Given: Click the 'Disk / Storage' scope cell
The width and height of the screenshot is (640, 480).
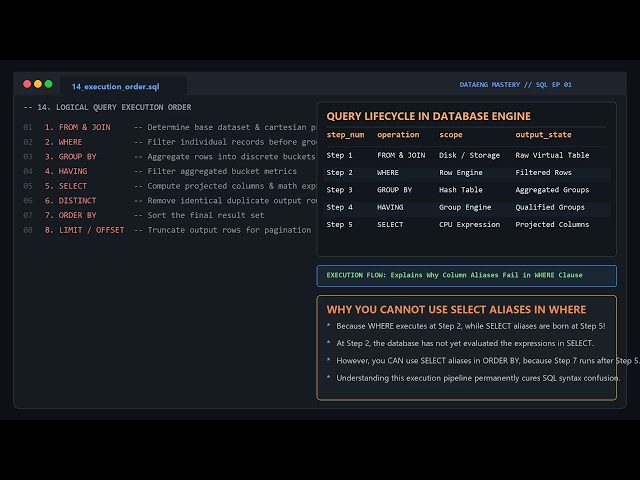Looking at the screenshot, I should (469, 155).
